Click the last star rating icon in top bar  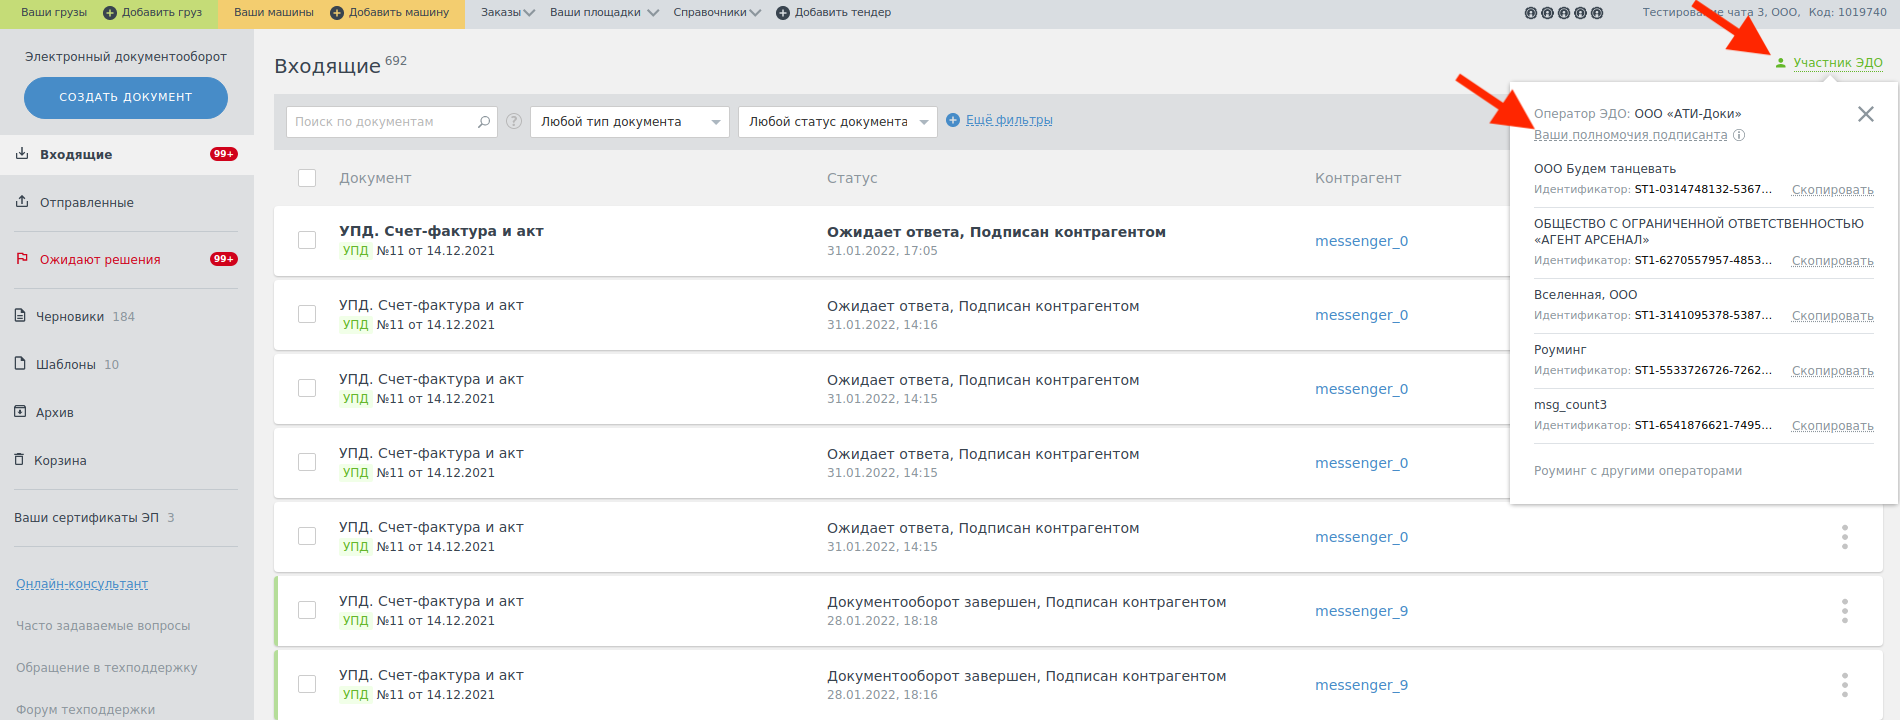coord(1597,13)
